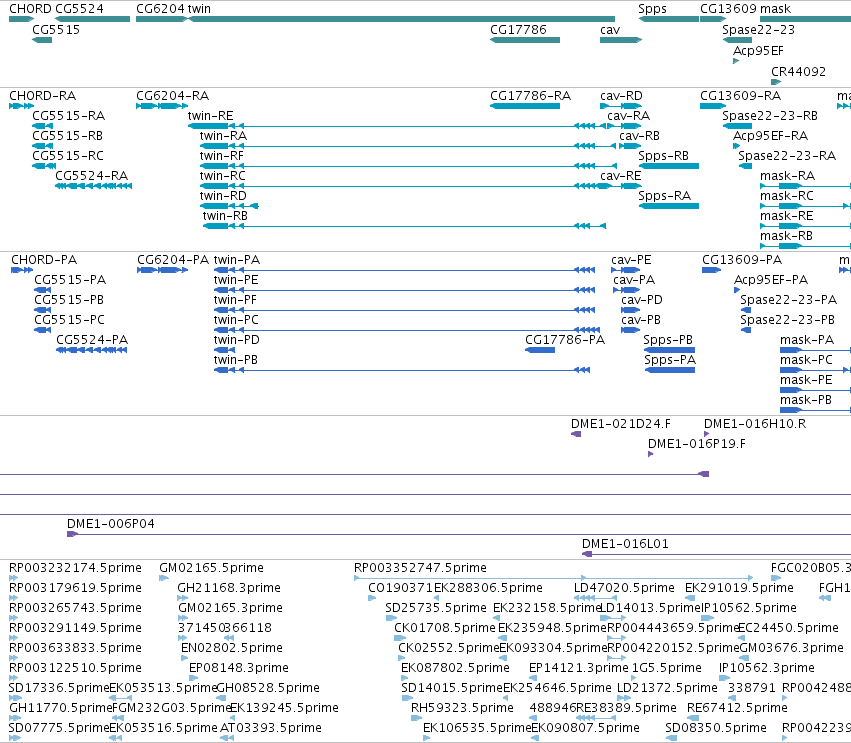This screenshot has height=743, width=851.
Task: Click the DME1-006P04 clone label
Action: pos(111,524)
